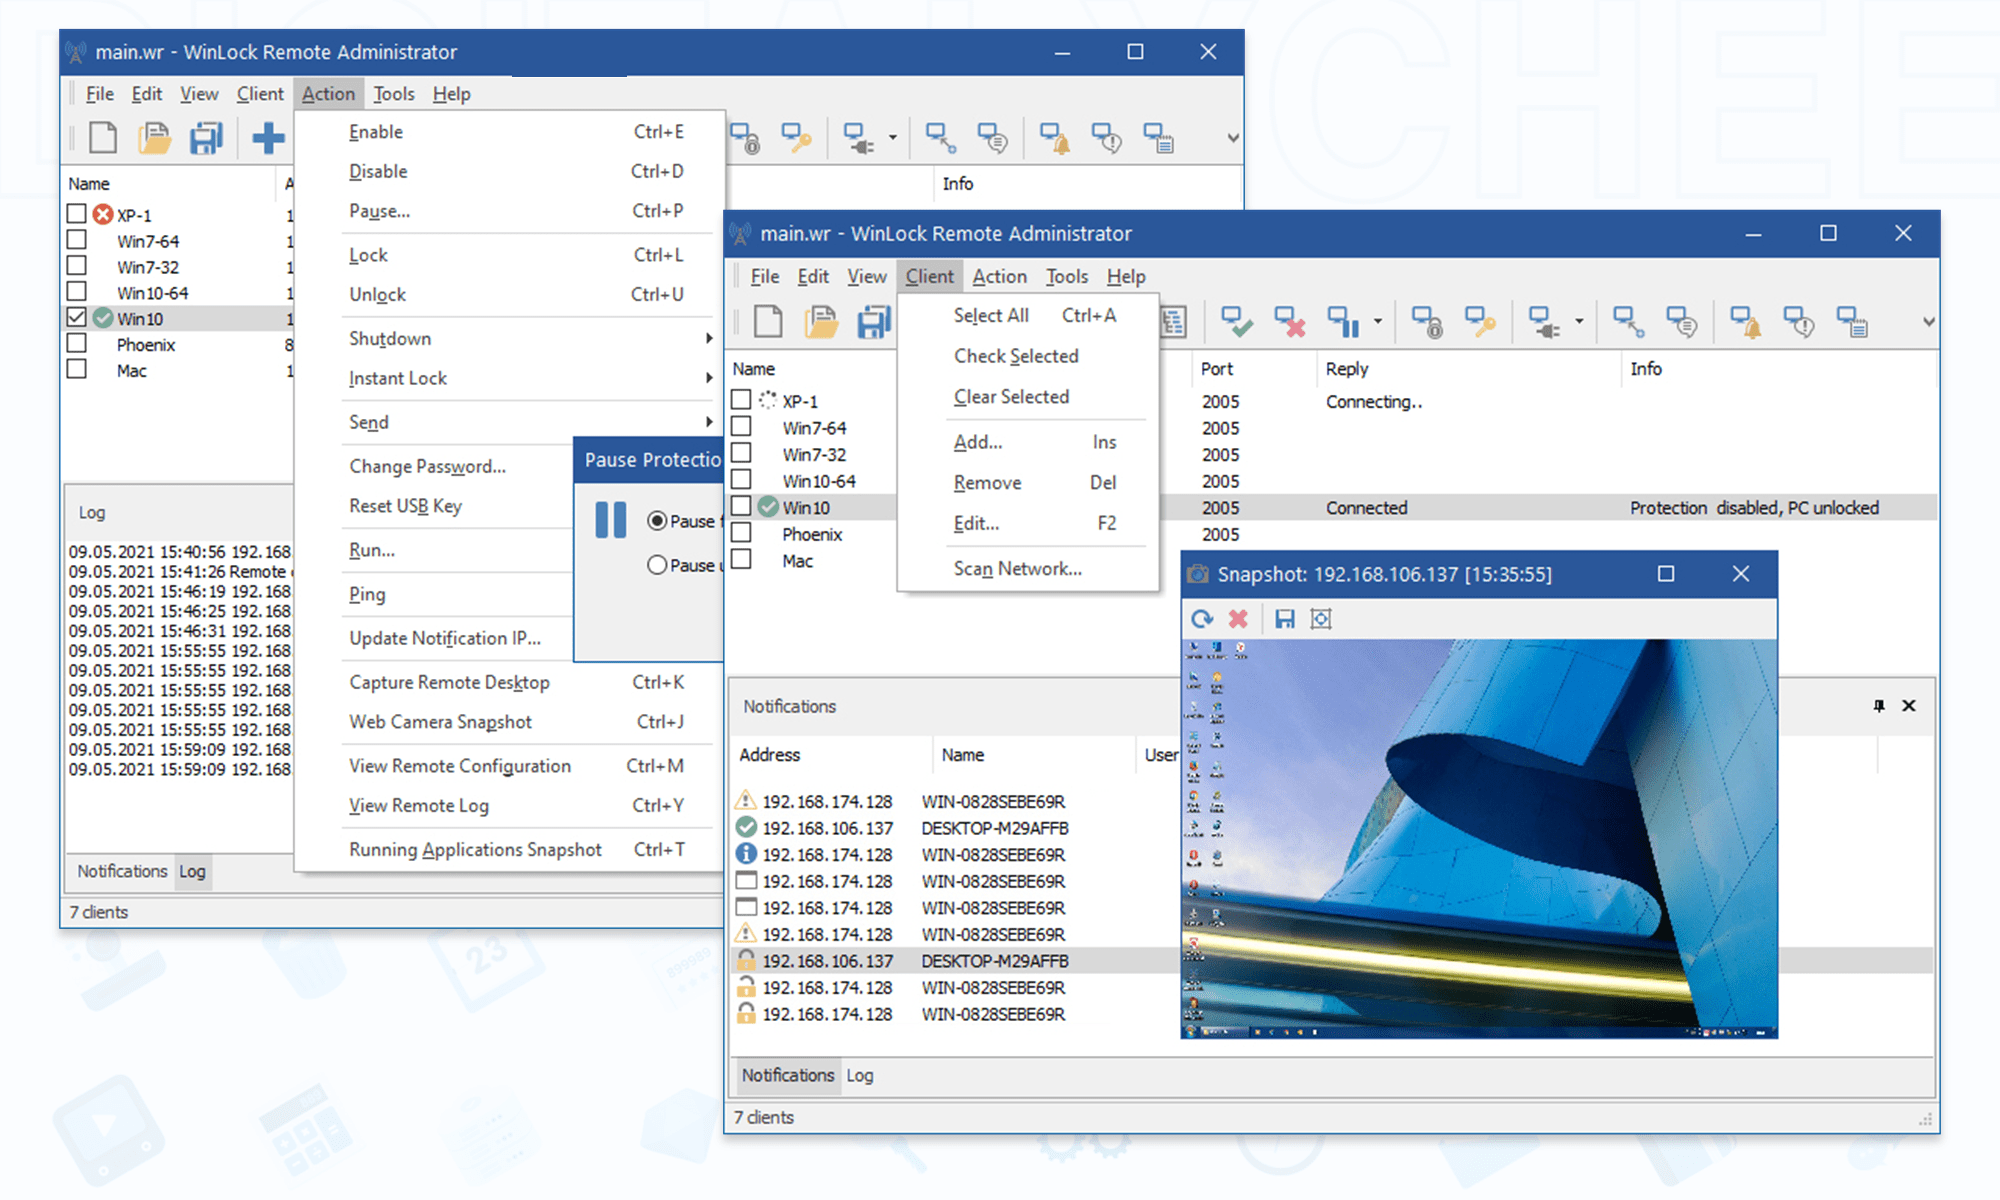Uncheck the Win10 checkbox in back window
Image resolution: width=2000 pixels, height=1200 pixels.
(77, 318)
